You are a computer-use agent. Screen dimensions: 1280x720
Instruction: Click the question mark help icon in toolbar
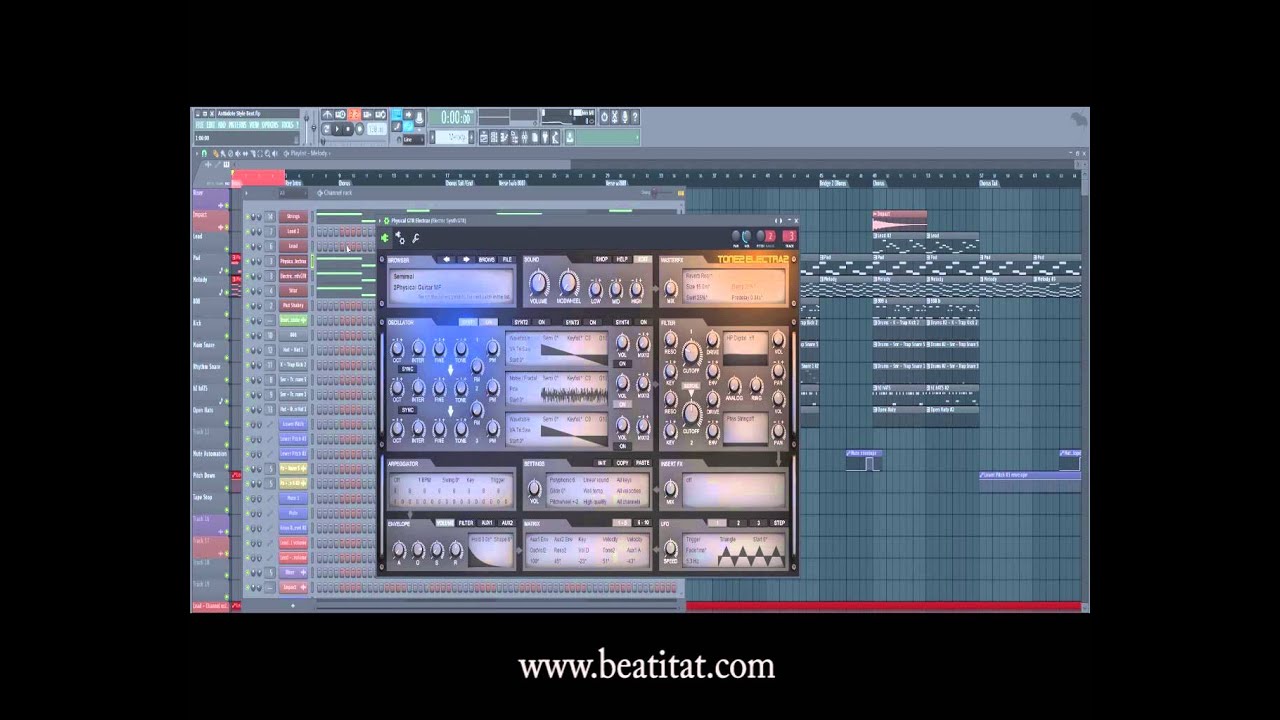[635, 117]
